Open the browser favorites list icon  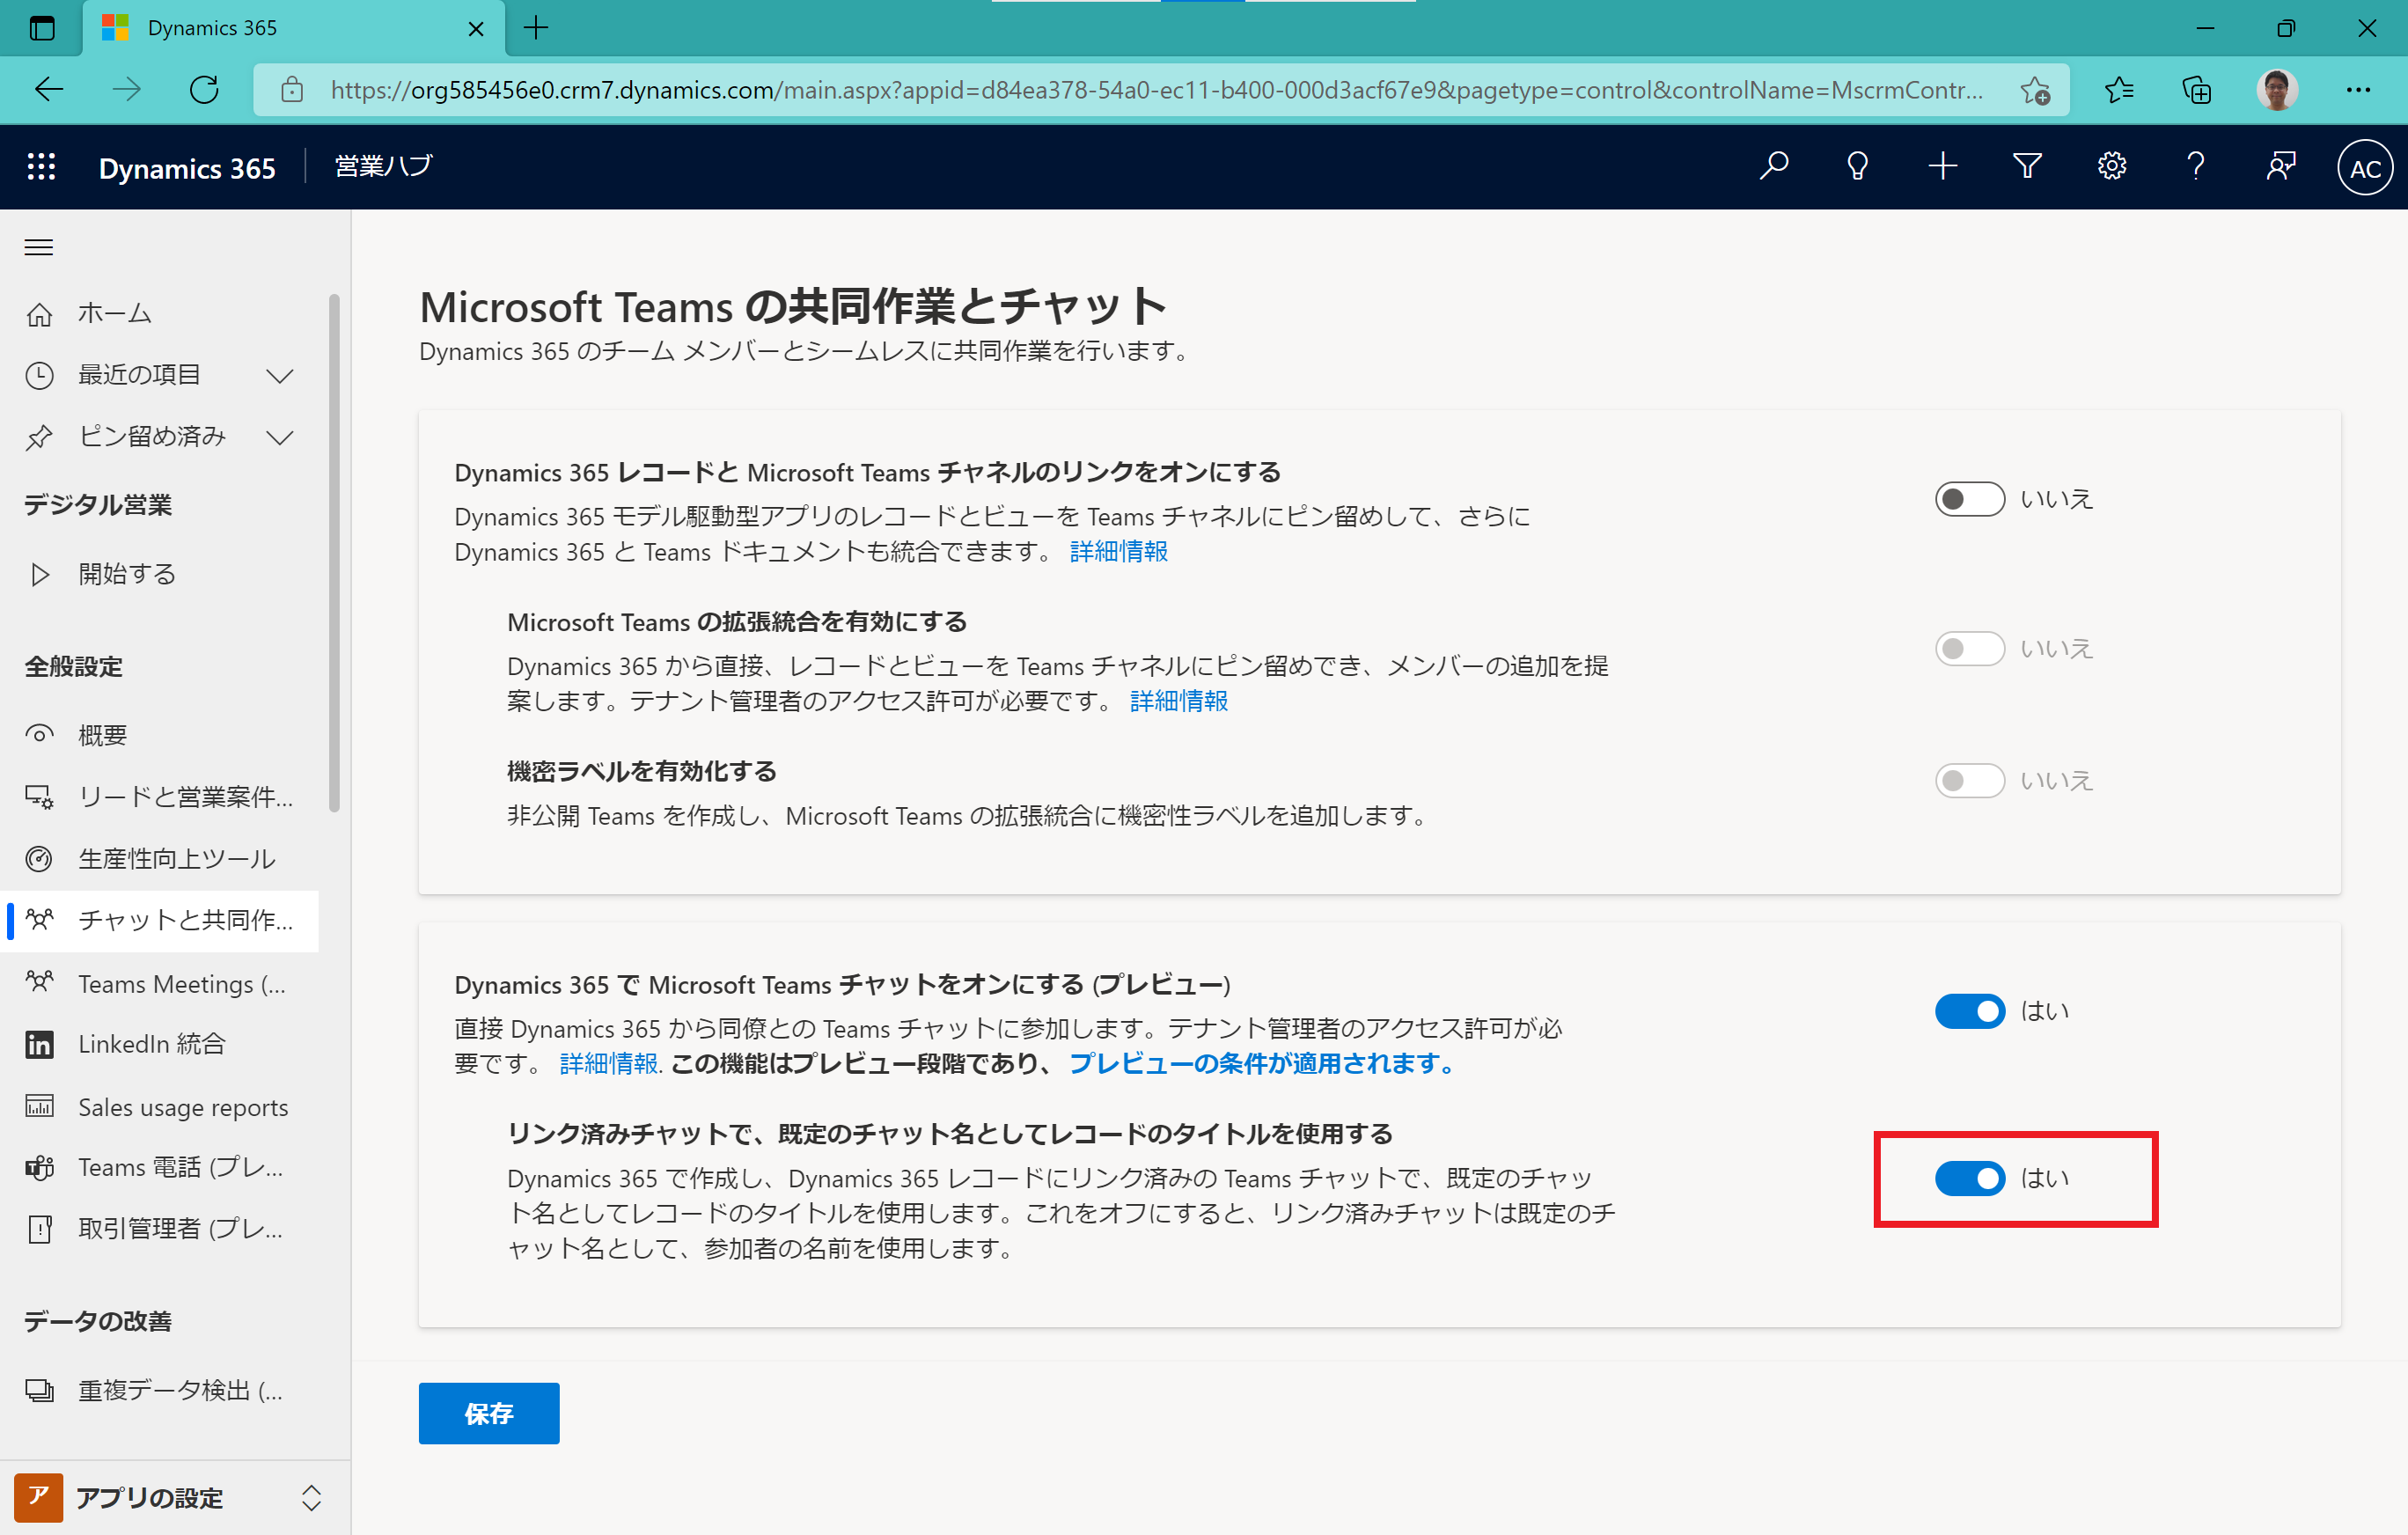pyautogui.click(x=2119, y=90)
